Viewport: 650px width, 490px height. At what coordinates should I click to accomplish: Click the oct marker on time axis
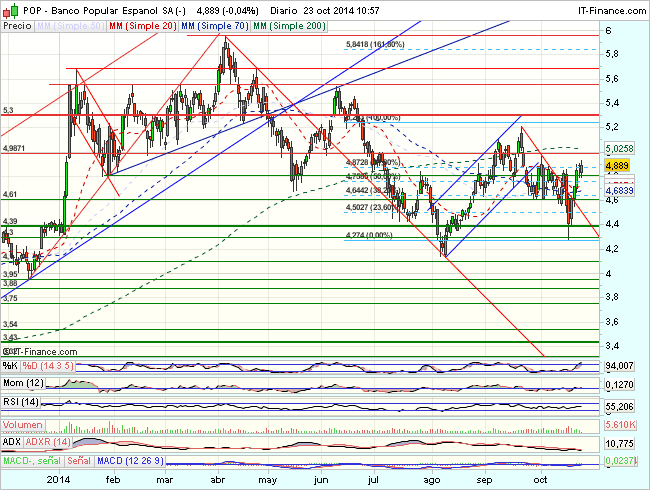point(540,480)
